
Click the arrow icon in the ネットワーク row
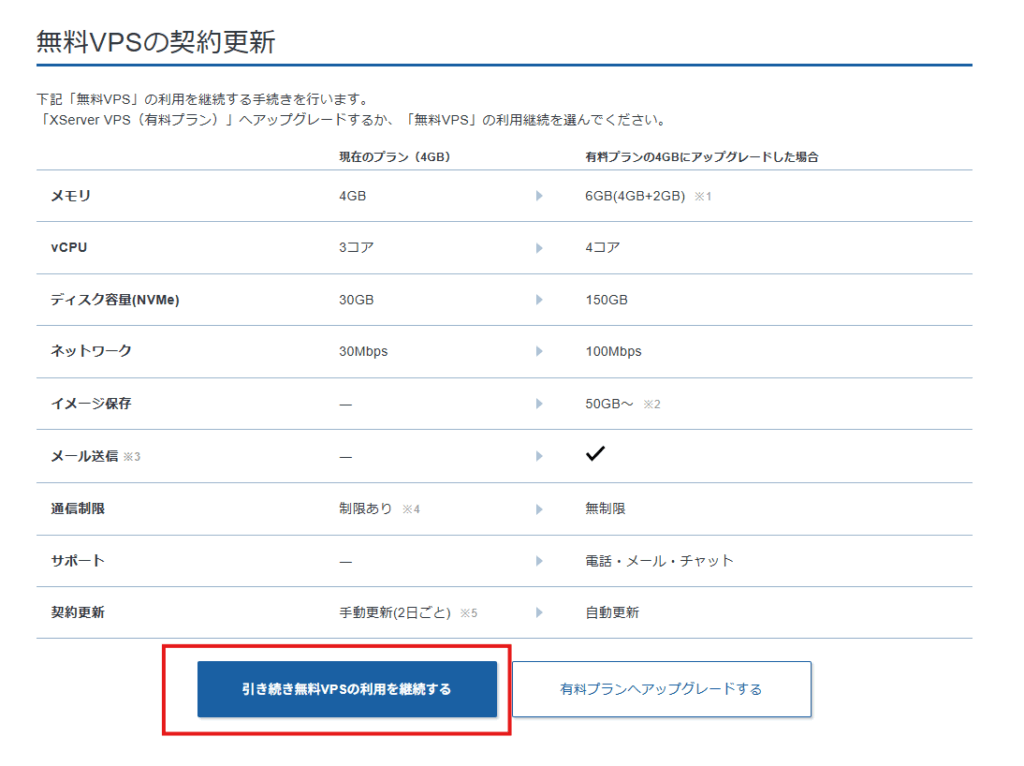coord(539,352)
